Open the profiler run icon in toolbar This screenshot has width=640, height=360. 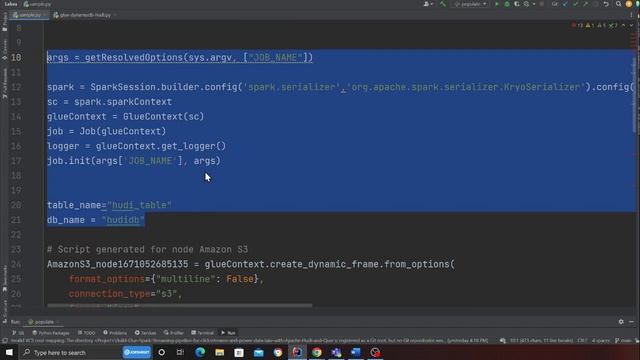click(x=527, y=4)
